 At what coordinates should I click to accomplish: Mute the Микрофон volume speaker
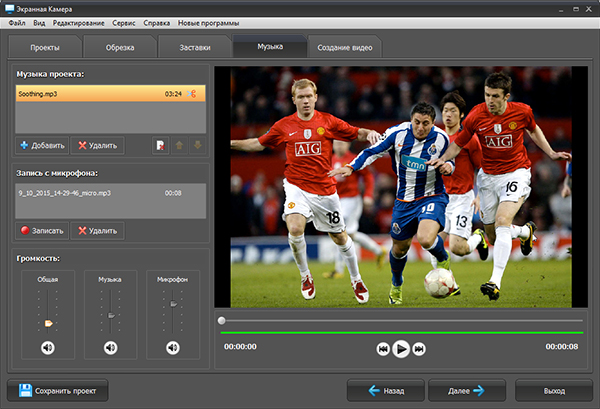pyautogui.click(x=173, y=347)
